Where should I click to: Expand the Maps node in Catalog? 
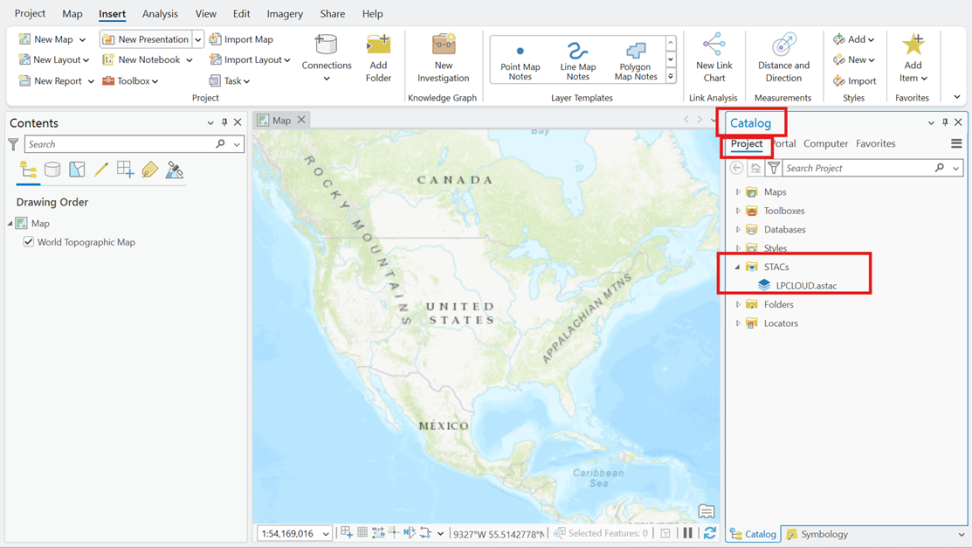click(738, 192)
